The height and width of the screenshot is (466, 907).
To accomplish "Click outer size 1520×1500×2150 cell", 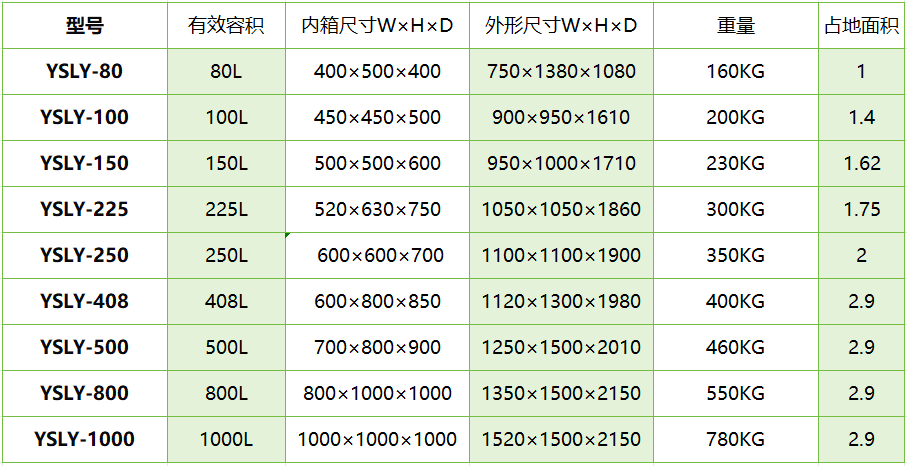I will pos(561,439).
